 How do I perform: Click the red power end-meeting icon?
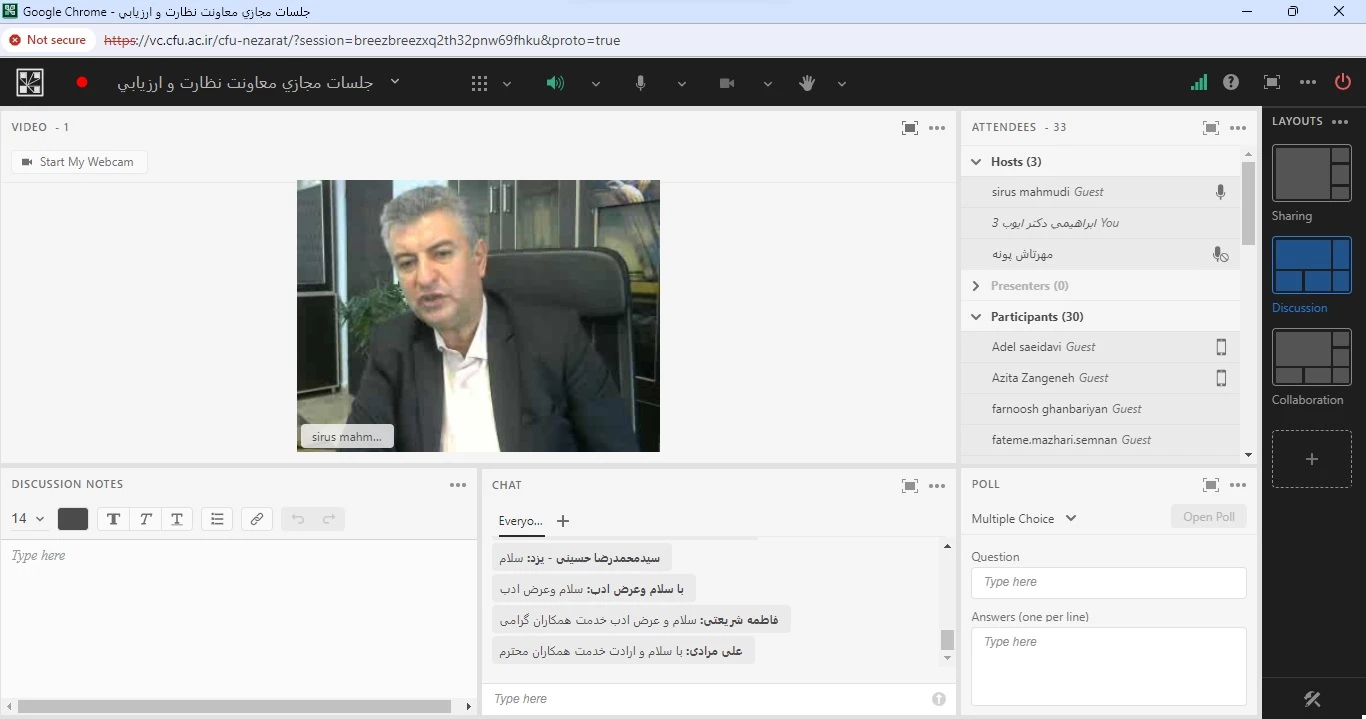click(x=1342, y=83)
